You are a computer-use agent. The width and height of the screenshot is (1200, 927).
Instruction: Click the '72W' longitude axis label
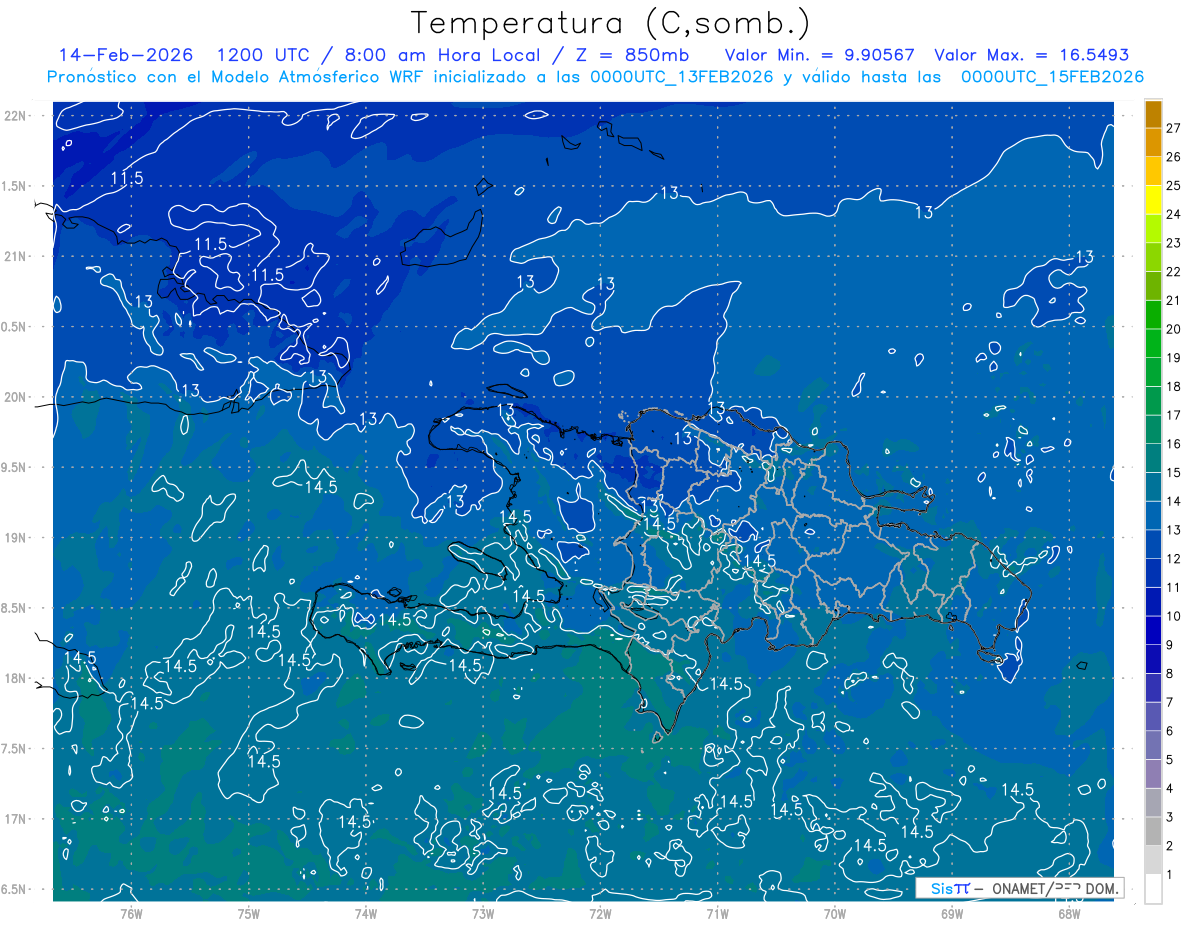point(600,913)
